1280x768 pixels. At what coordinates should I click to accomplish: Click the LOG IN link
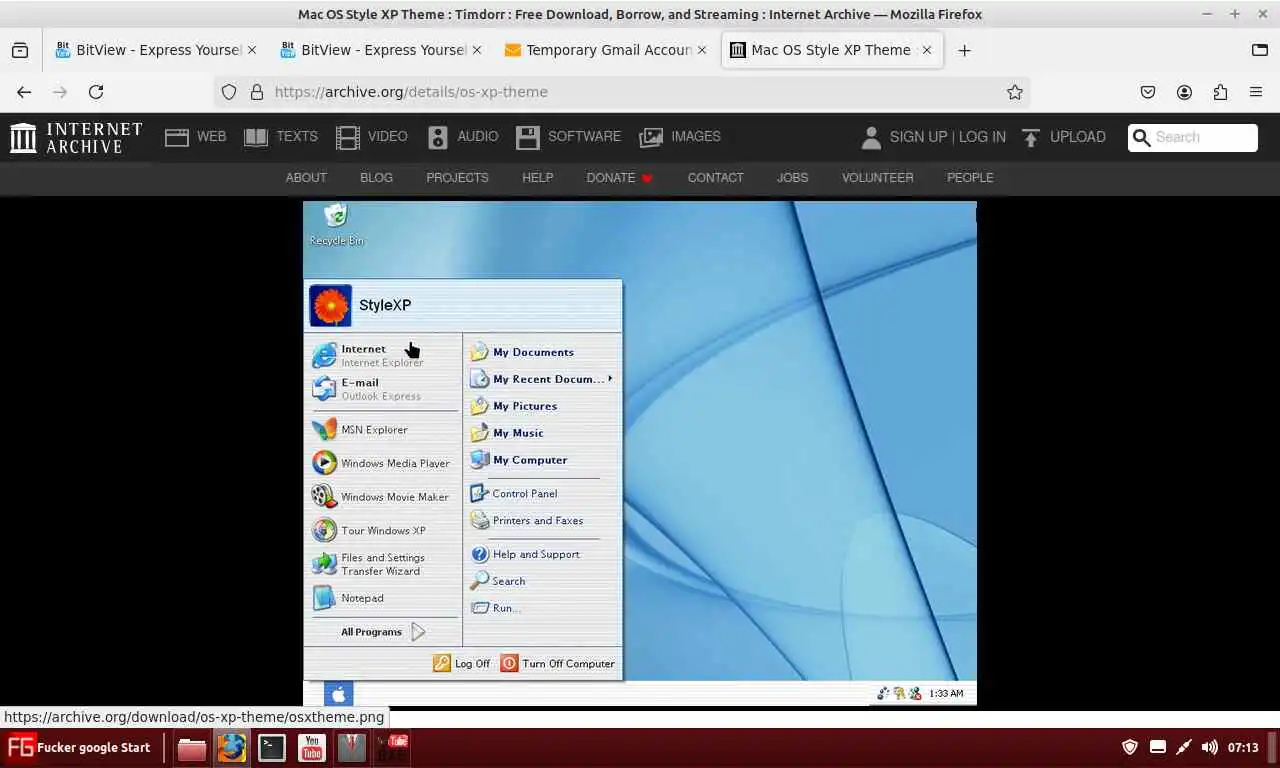click(x=982, y=137)
